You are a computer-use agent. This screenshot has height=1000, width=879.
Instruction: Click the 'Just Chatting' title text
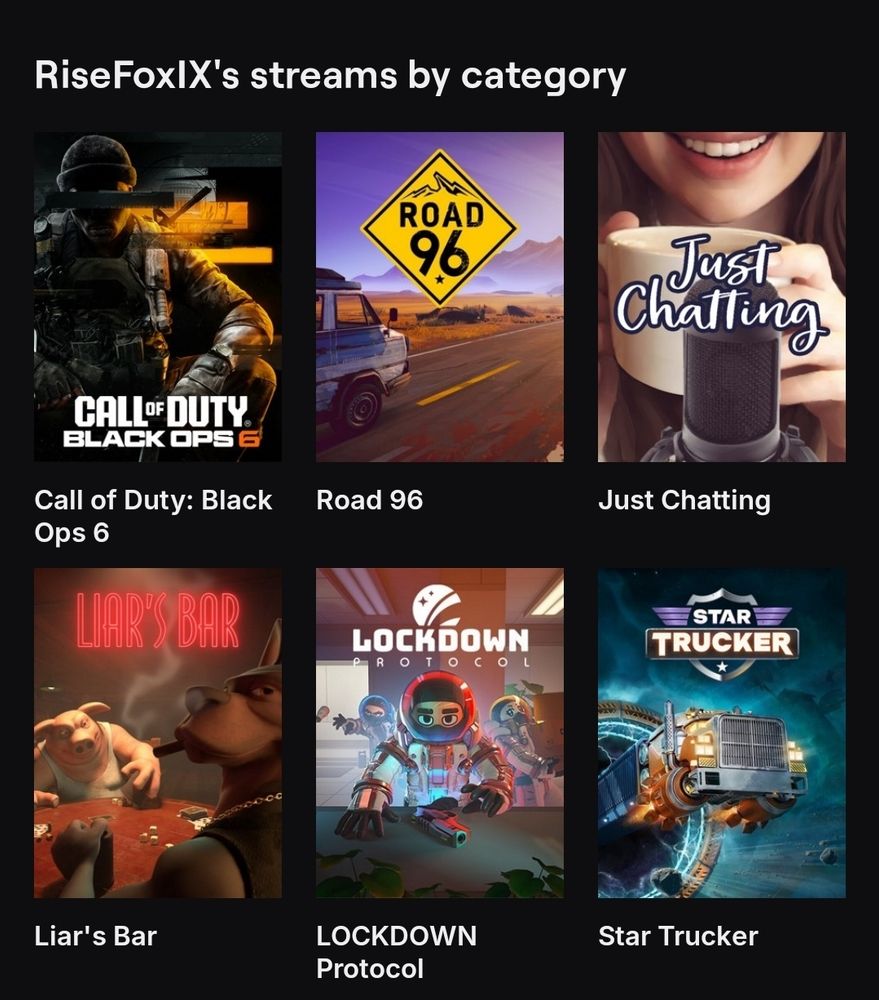(x=684, y=501)
